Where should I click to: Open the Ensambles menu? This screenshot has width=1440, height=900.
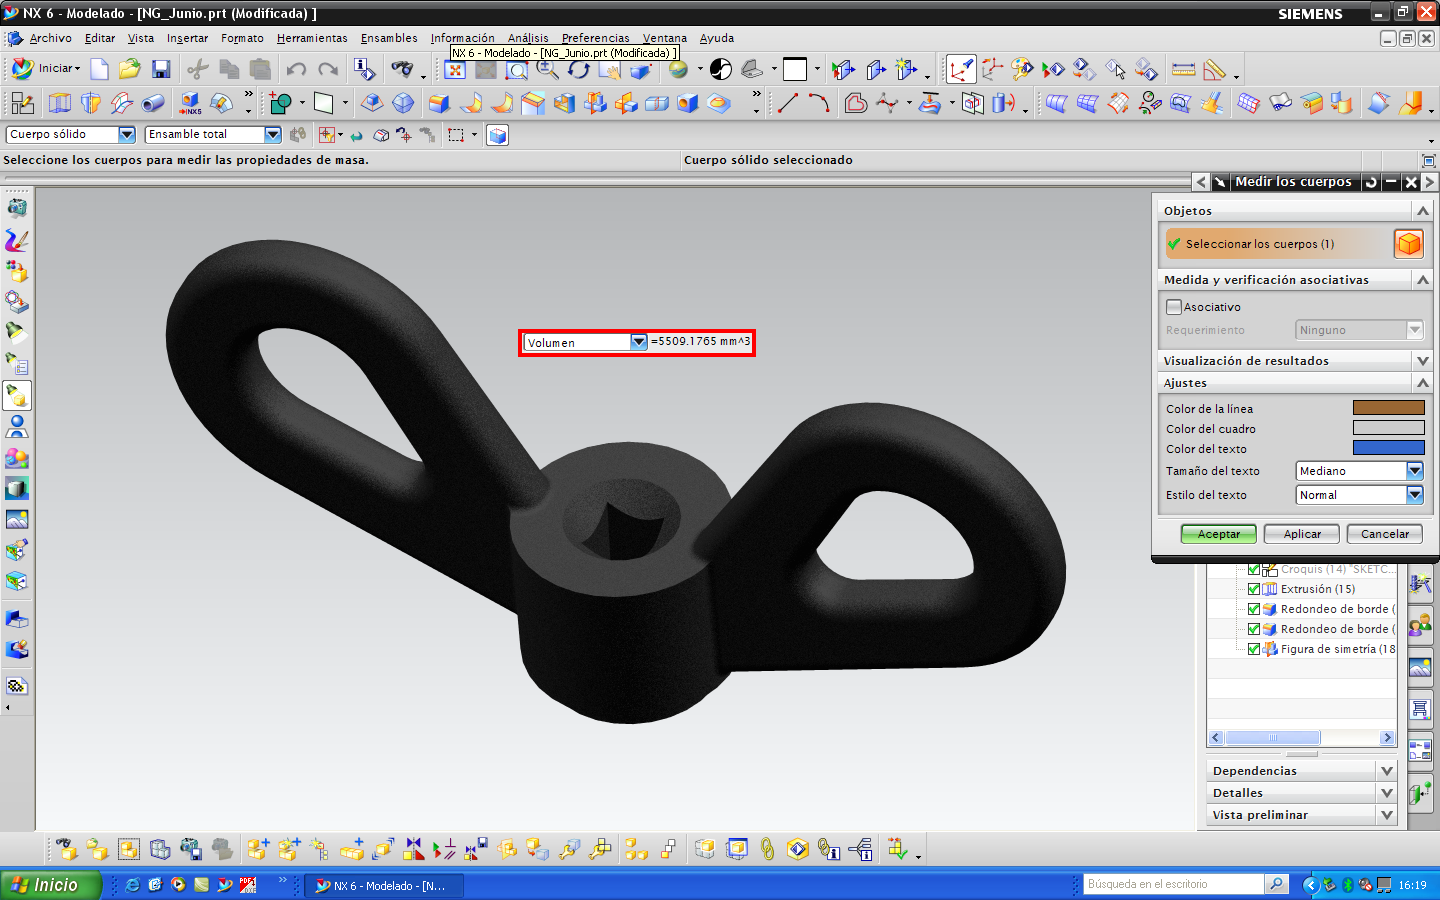(x=389, y=38)
